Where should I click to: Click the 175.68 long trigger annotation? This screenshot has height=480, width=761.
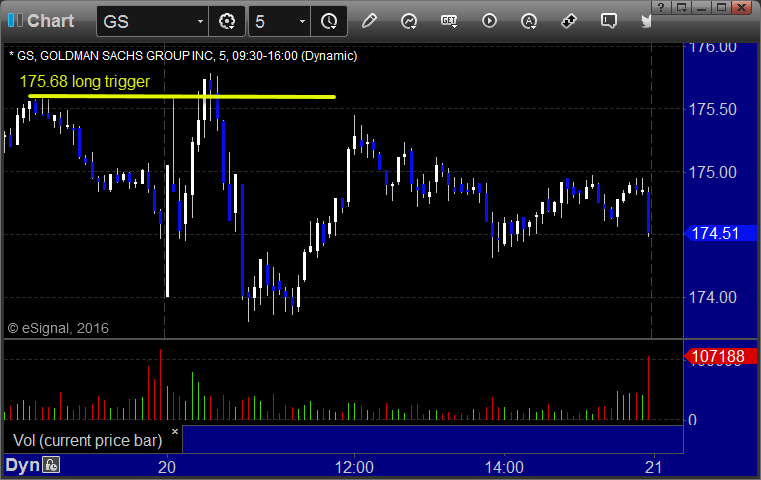coord(85,82)
